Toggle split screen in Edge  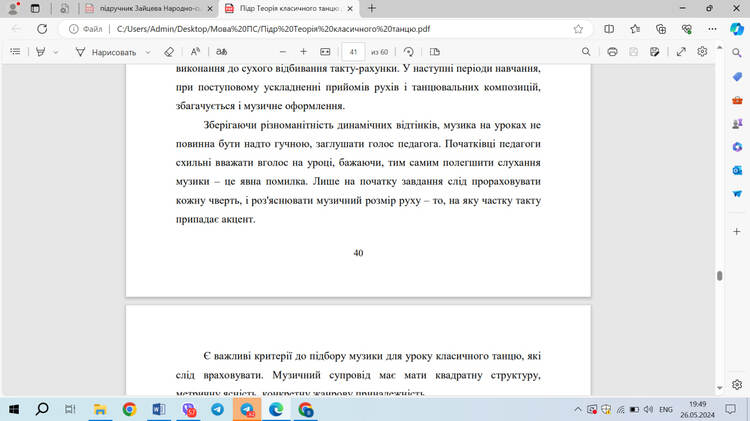[x=609, y=29]
